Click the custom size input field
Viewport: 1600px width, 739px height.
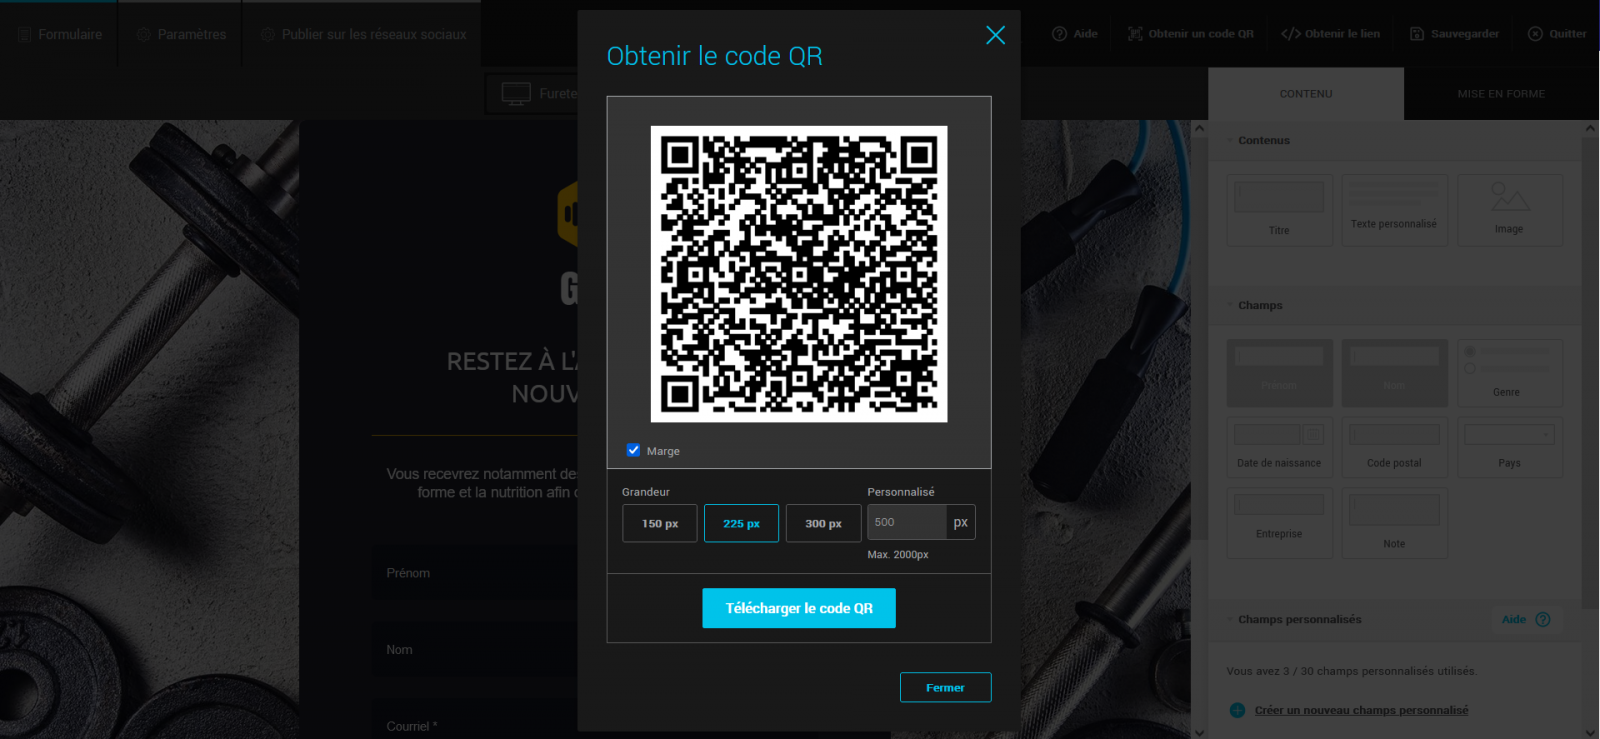(906, 522)
